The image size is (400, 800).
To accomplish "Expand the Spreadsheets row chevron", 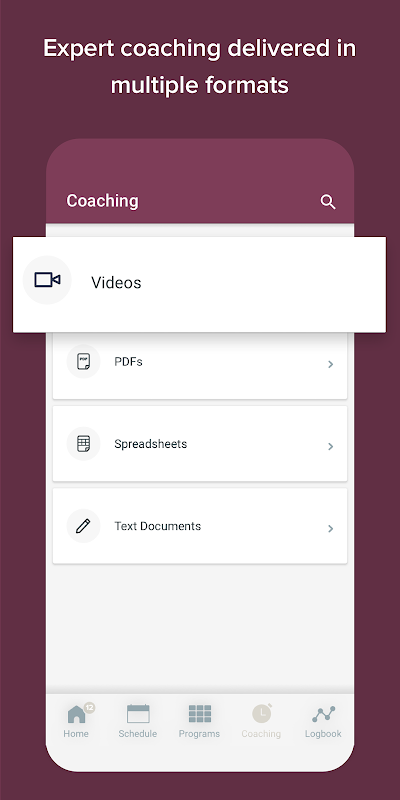I will (x=331, y=446).
